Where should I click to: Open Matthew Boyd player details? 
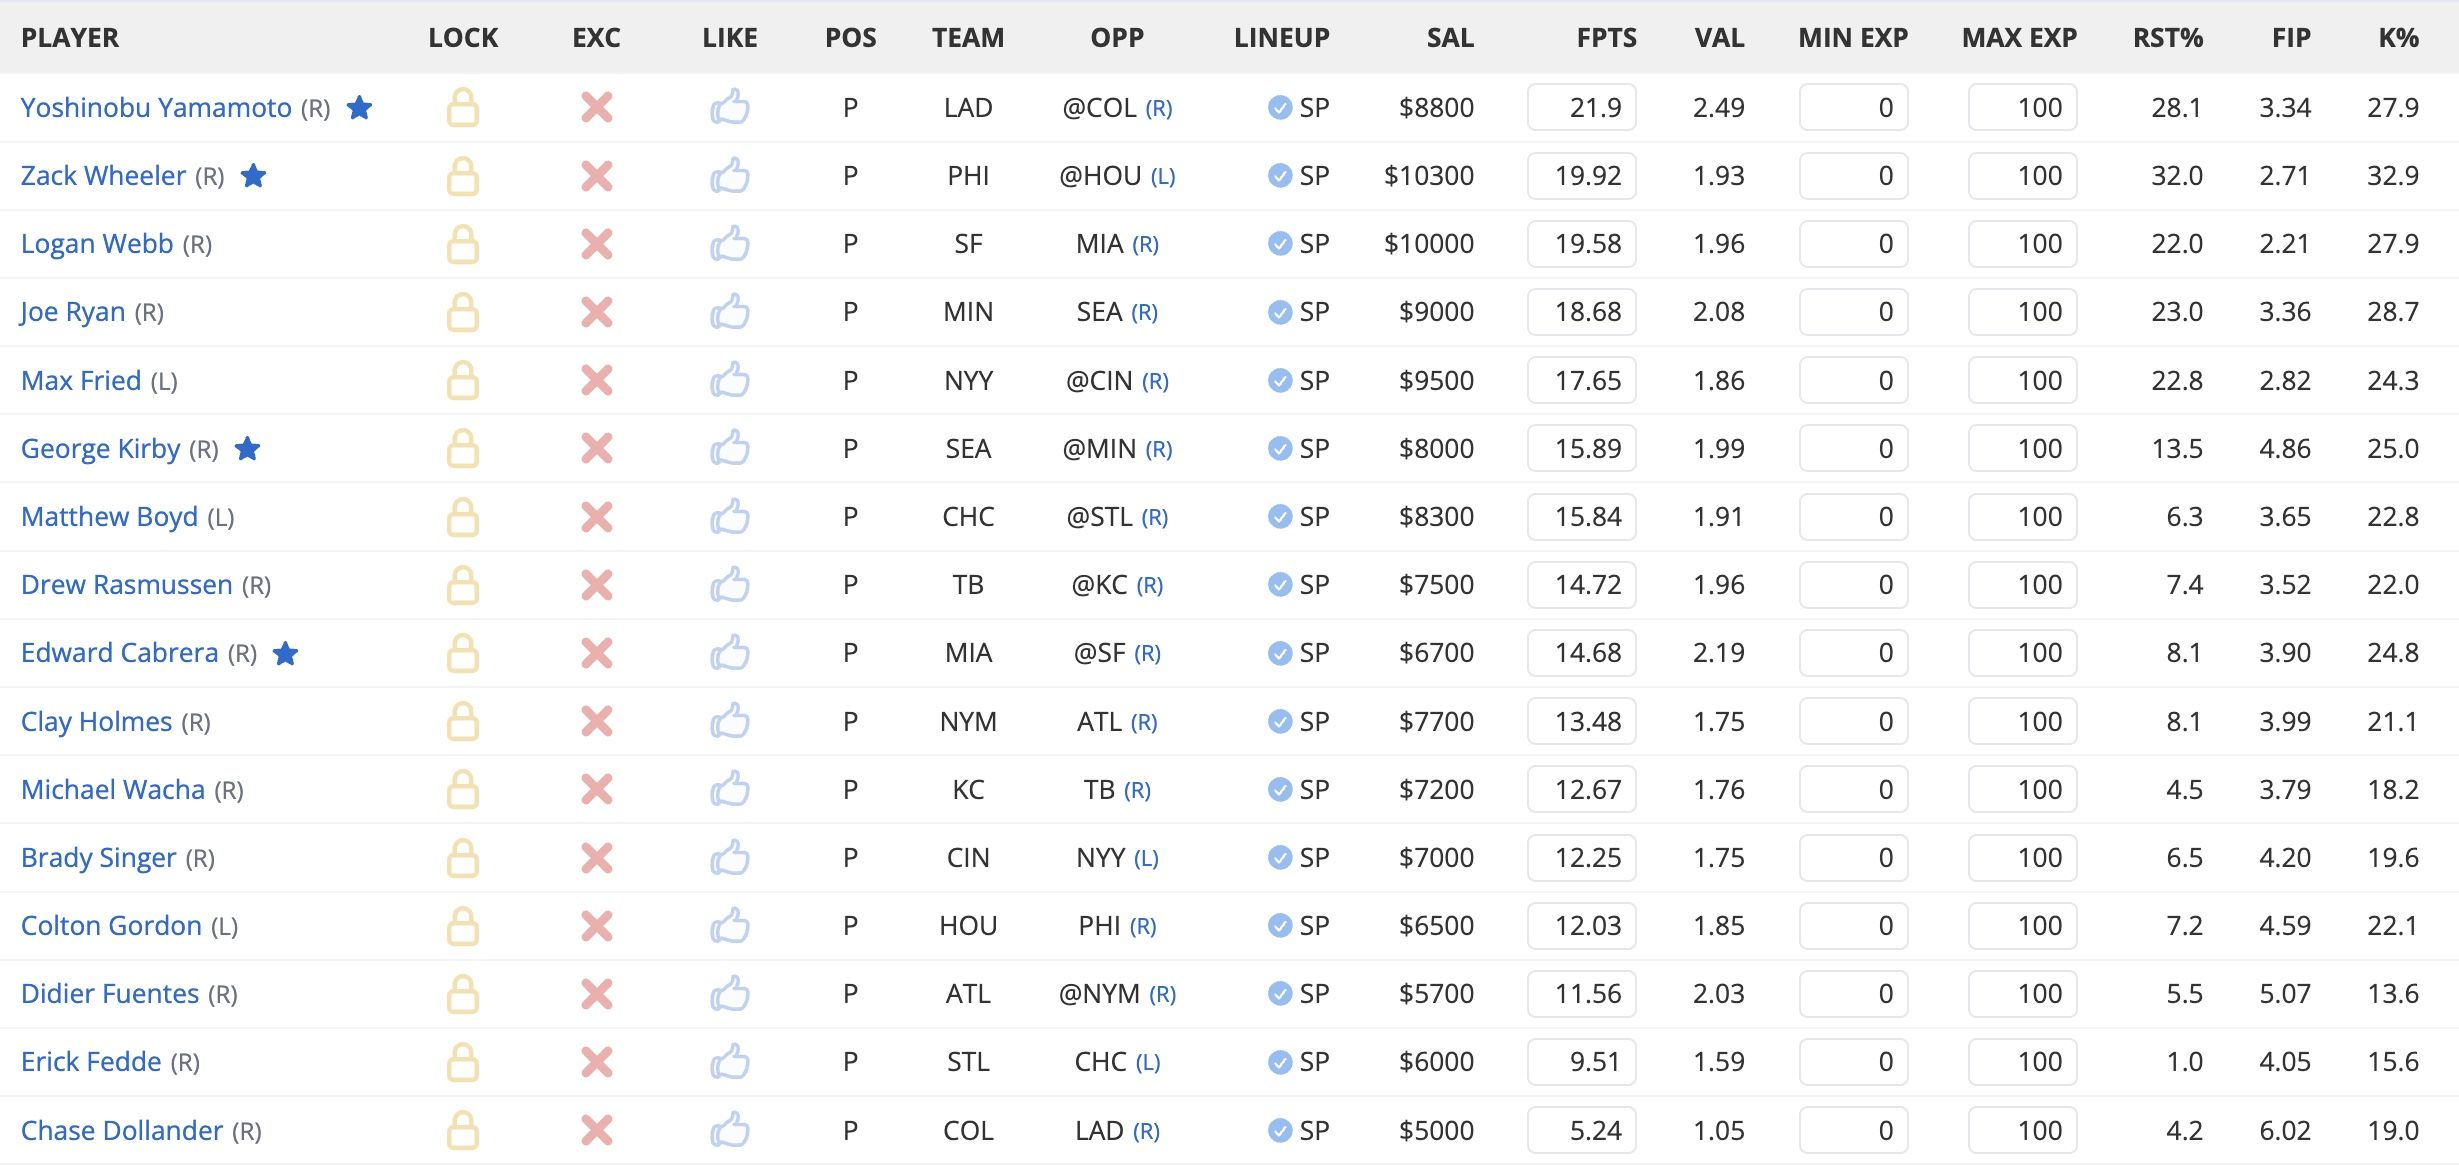pyautogui.click(x=109, y=517)
